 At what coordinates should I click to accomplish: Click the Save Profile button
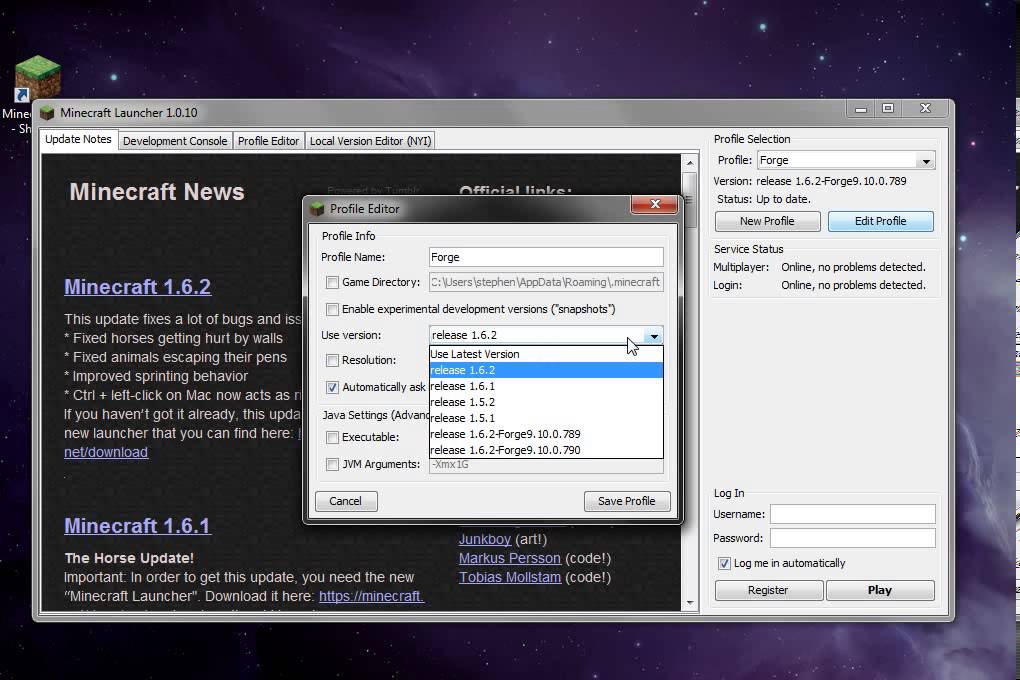click(x=626, y=501)
